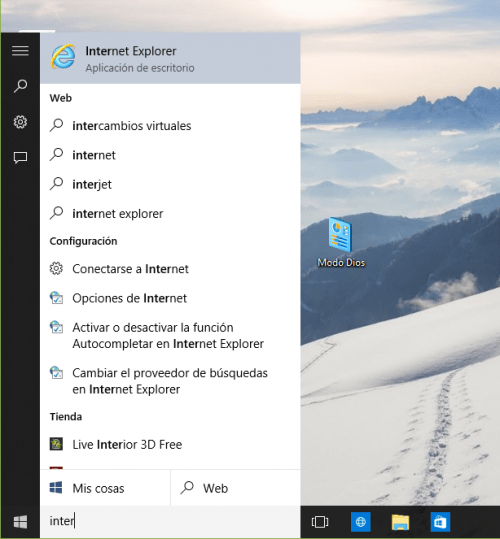The height and width of the screenshot is (539, 500).
Task: Open the feedback speech bubble icon
Action: pyautogui.click(x=20, y=158)
